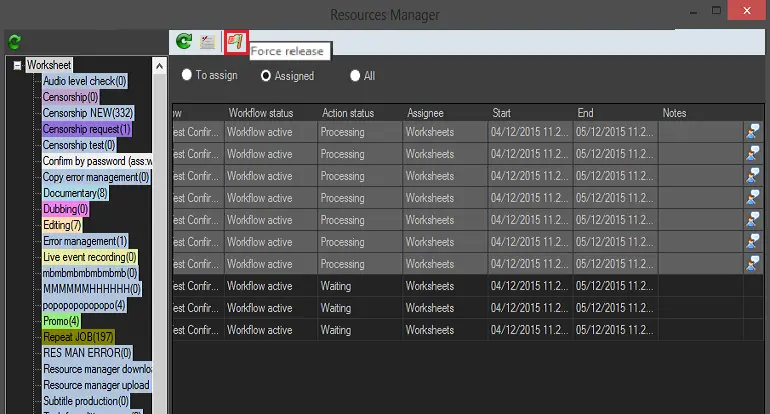
Task: Select the 'To assign' radio button
Action: tap(187, 75)
